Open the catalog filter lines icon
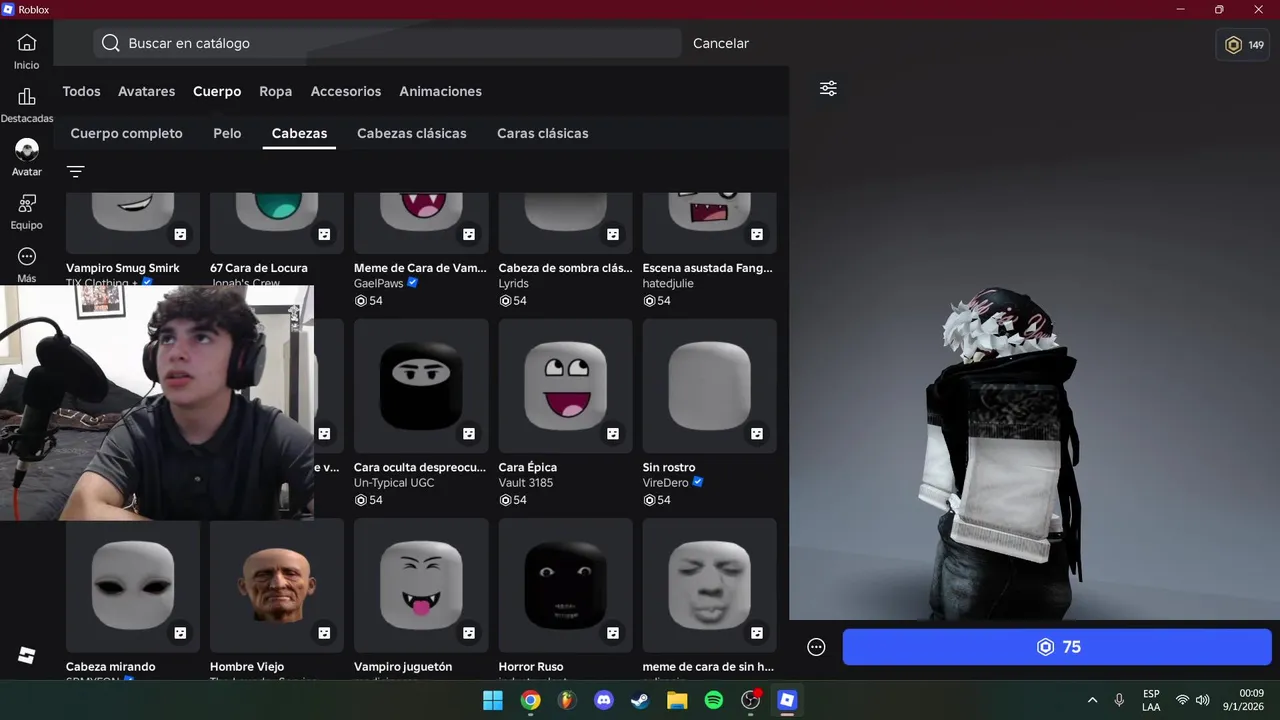 (76, 172)
